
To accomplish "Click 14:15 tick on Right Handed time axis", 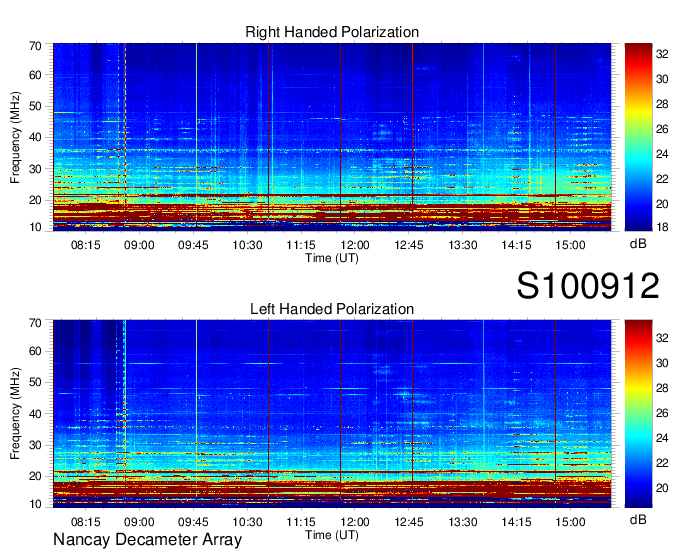I will point(517,245).
